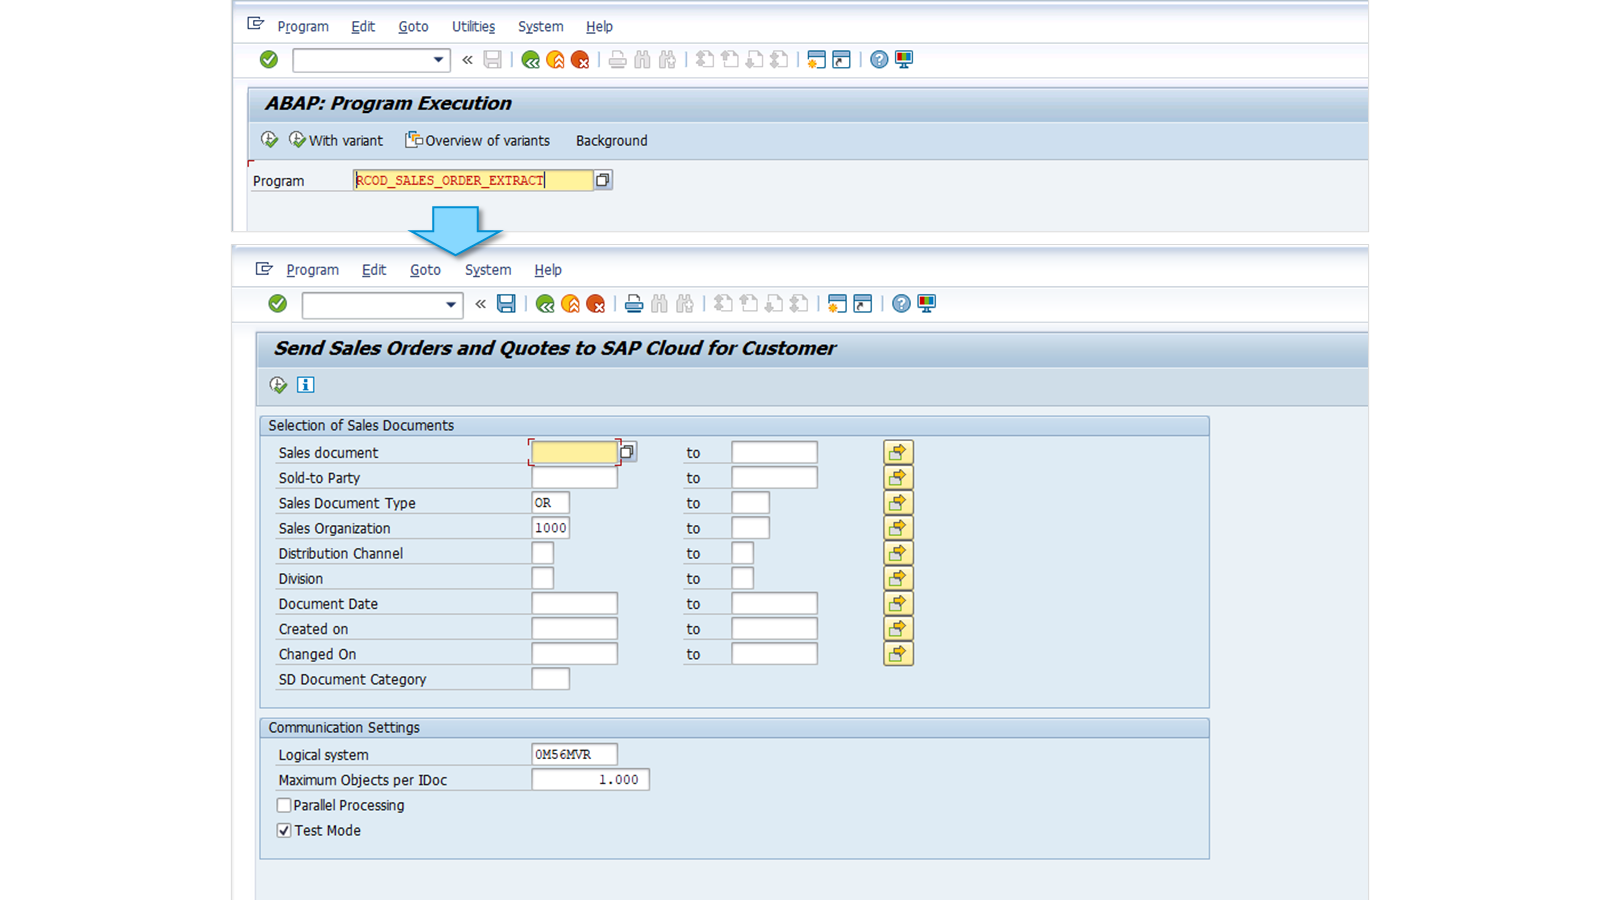Open the System menu in the Send Sales Orders window
Screen dimensions: 1600x900
488,270
